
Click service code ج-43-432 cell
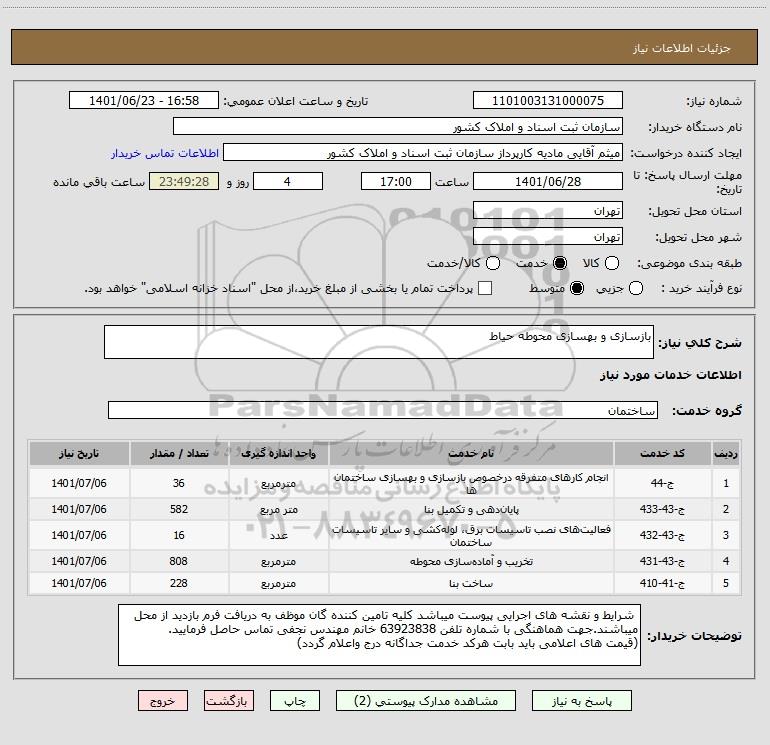pyautogui.click(x=662, y=535)
